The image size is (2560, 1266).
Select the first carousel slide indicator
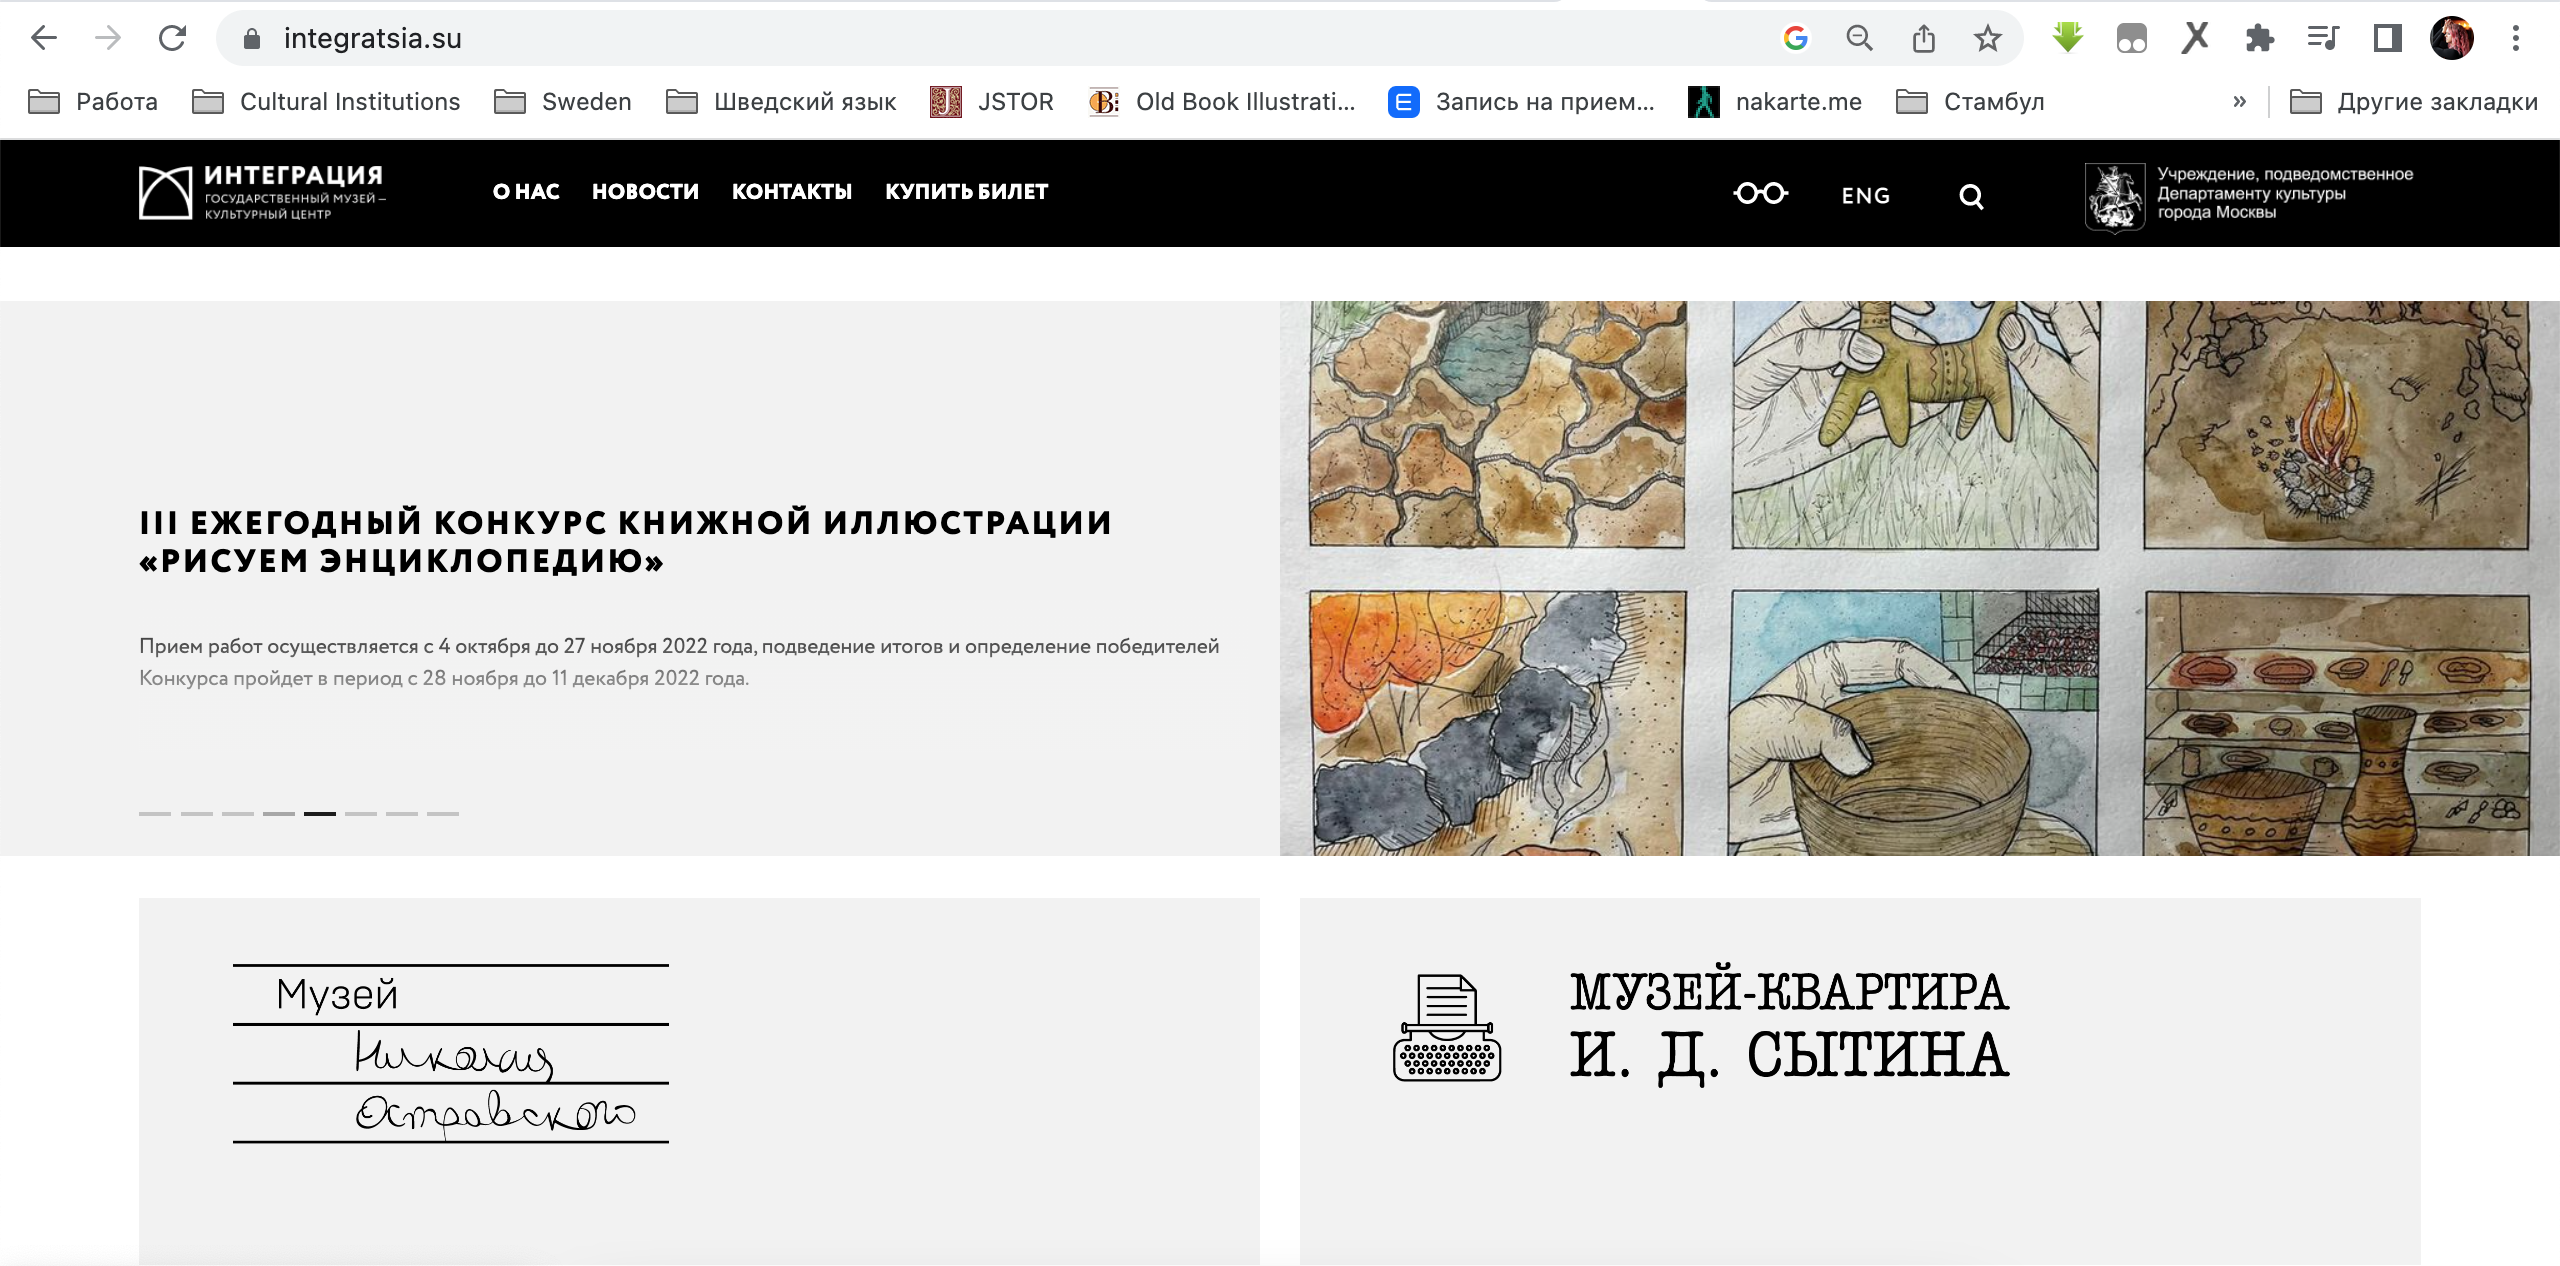pos(155,814)
